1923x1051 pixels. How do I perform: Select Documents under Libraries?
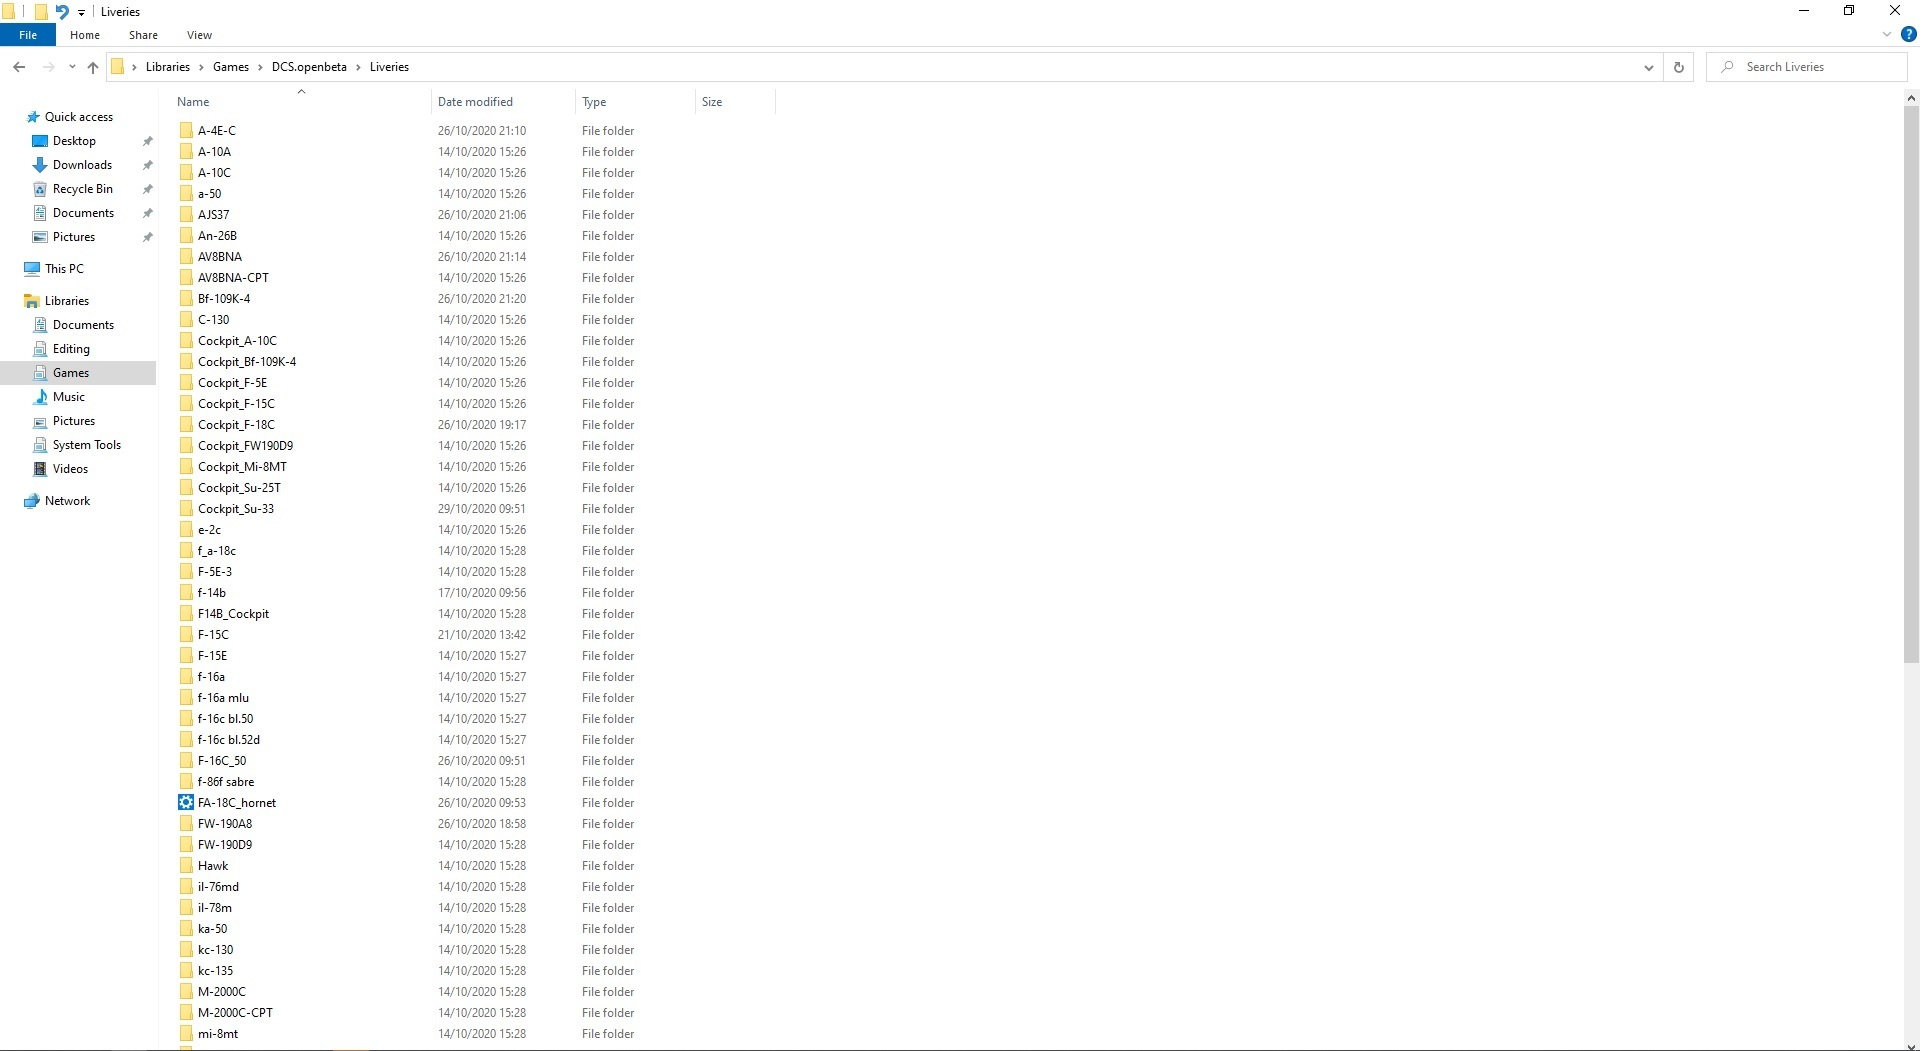tap(83, 325)
